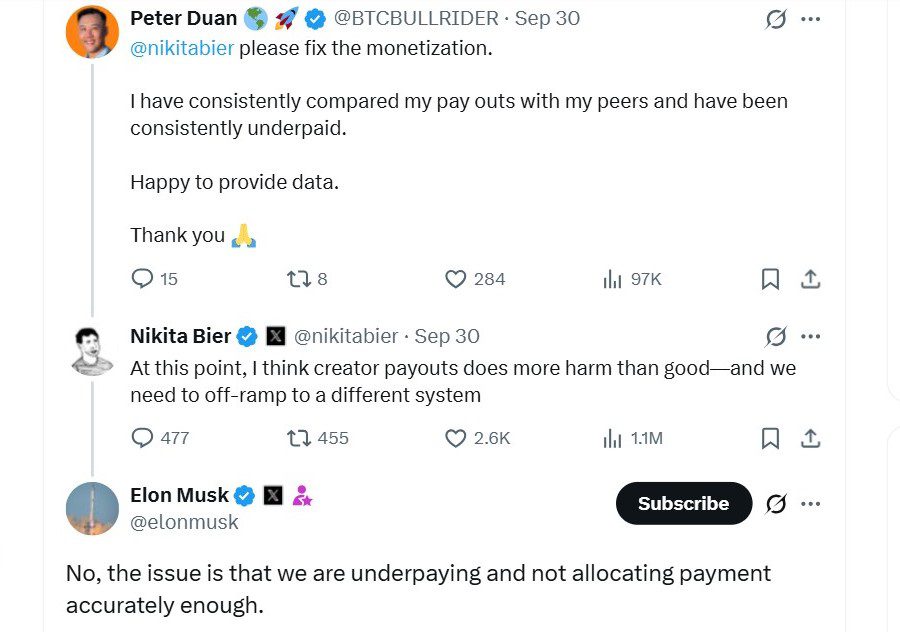Open the @nikitabier mention link

(x=182, y=48)
